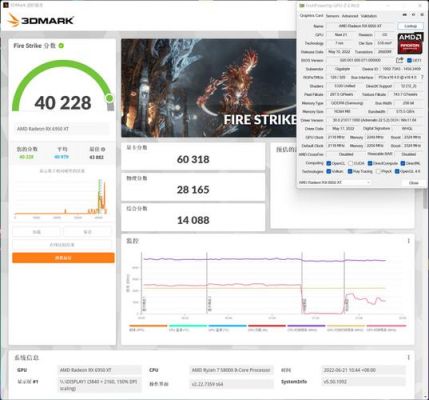Toggle the DirectCompute checkbox in GPU-Z
Viewport: 429px width, 400px height.
370,163
